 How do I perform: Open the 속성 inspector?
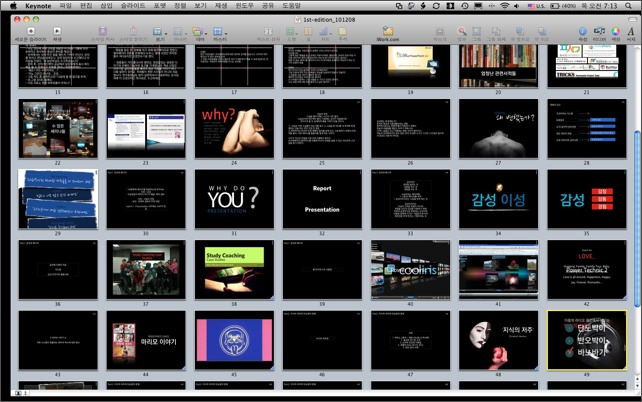[x=582, y=34]
